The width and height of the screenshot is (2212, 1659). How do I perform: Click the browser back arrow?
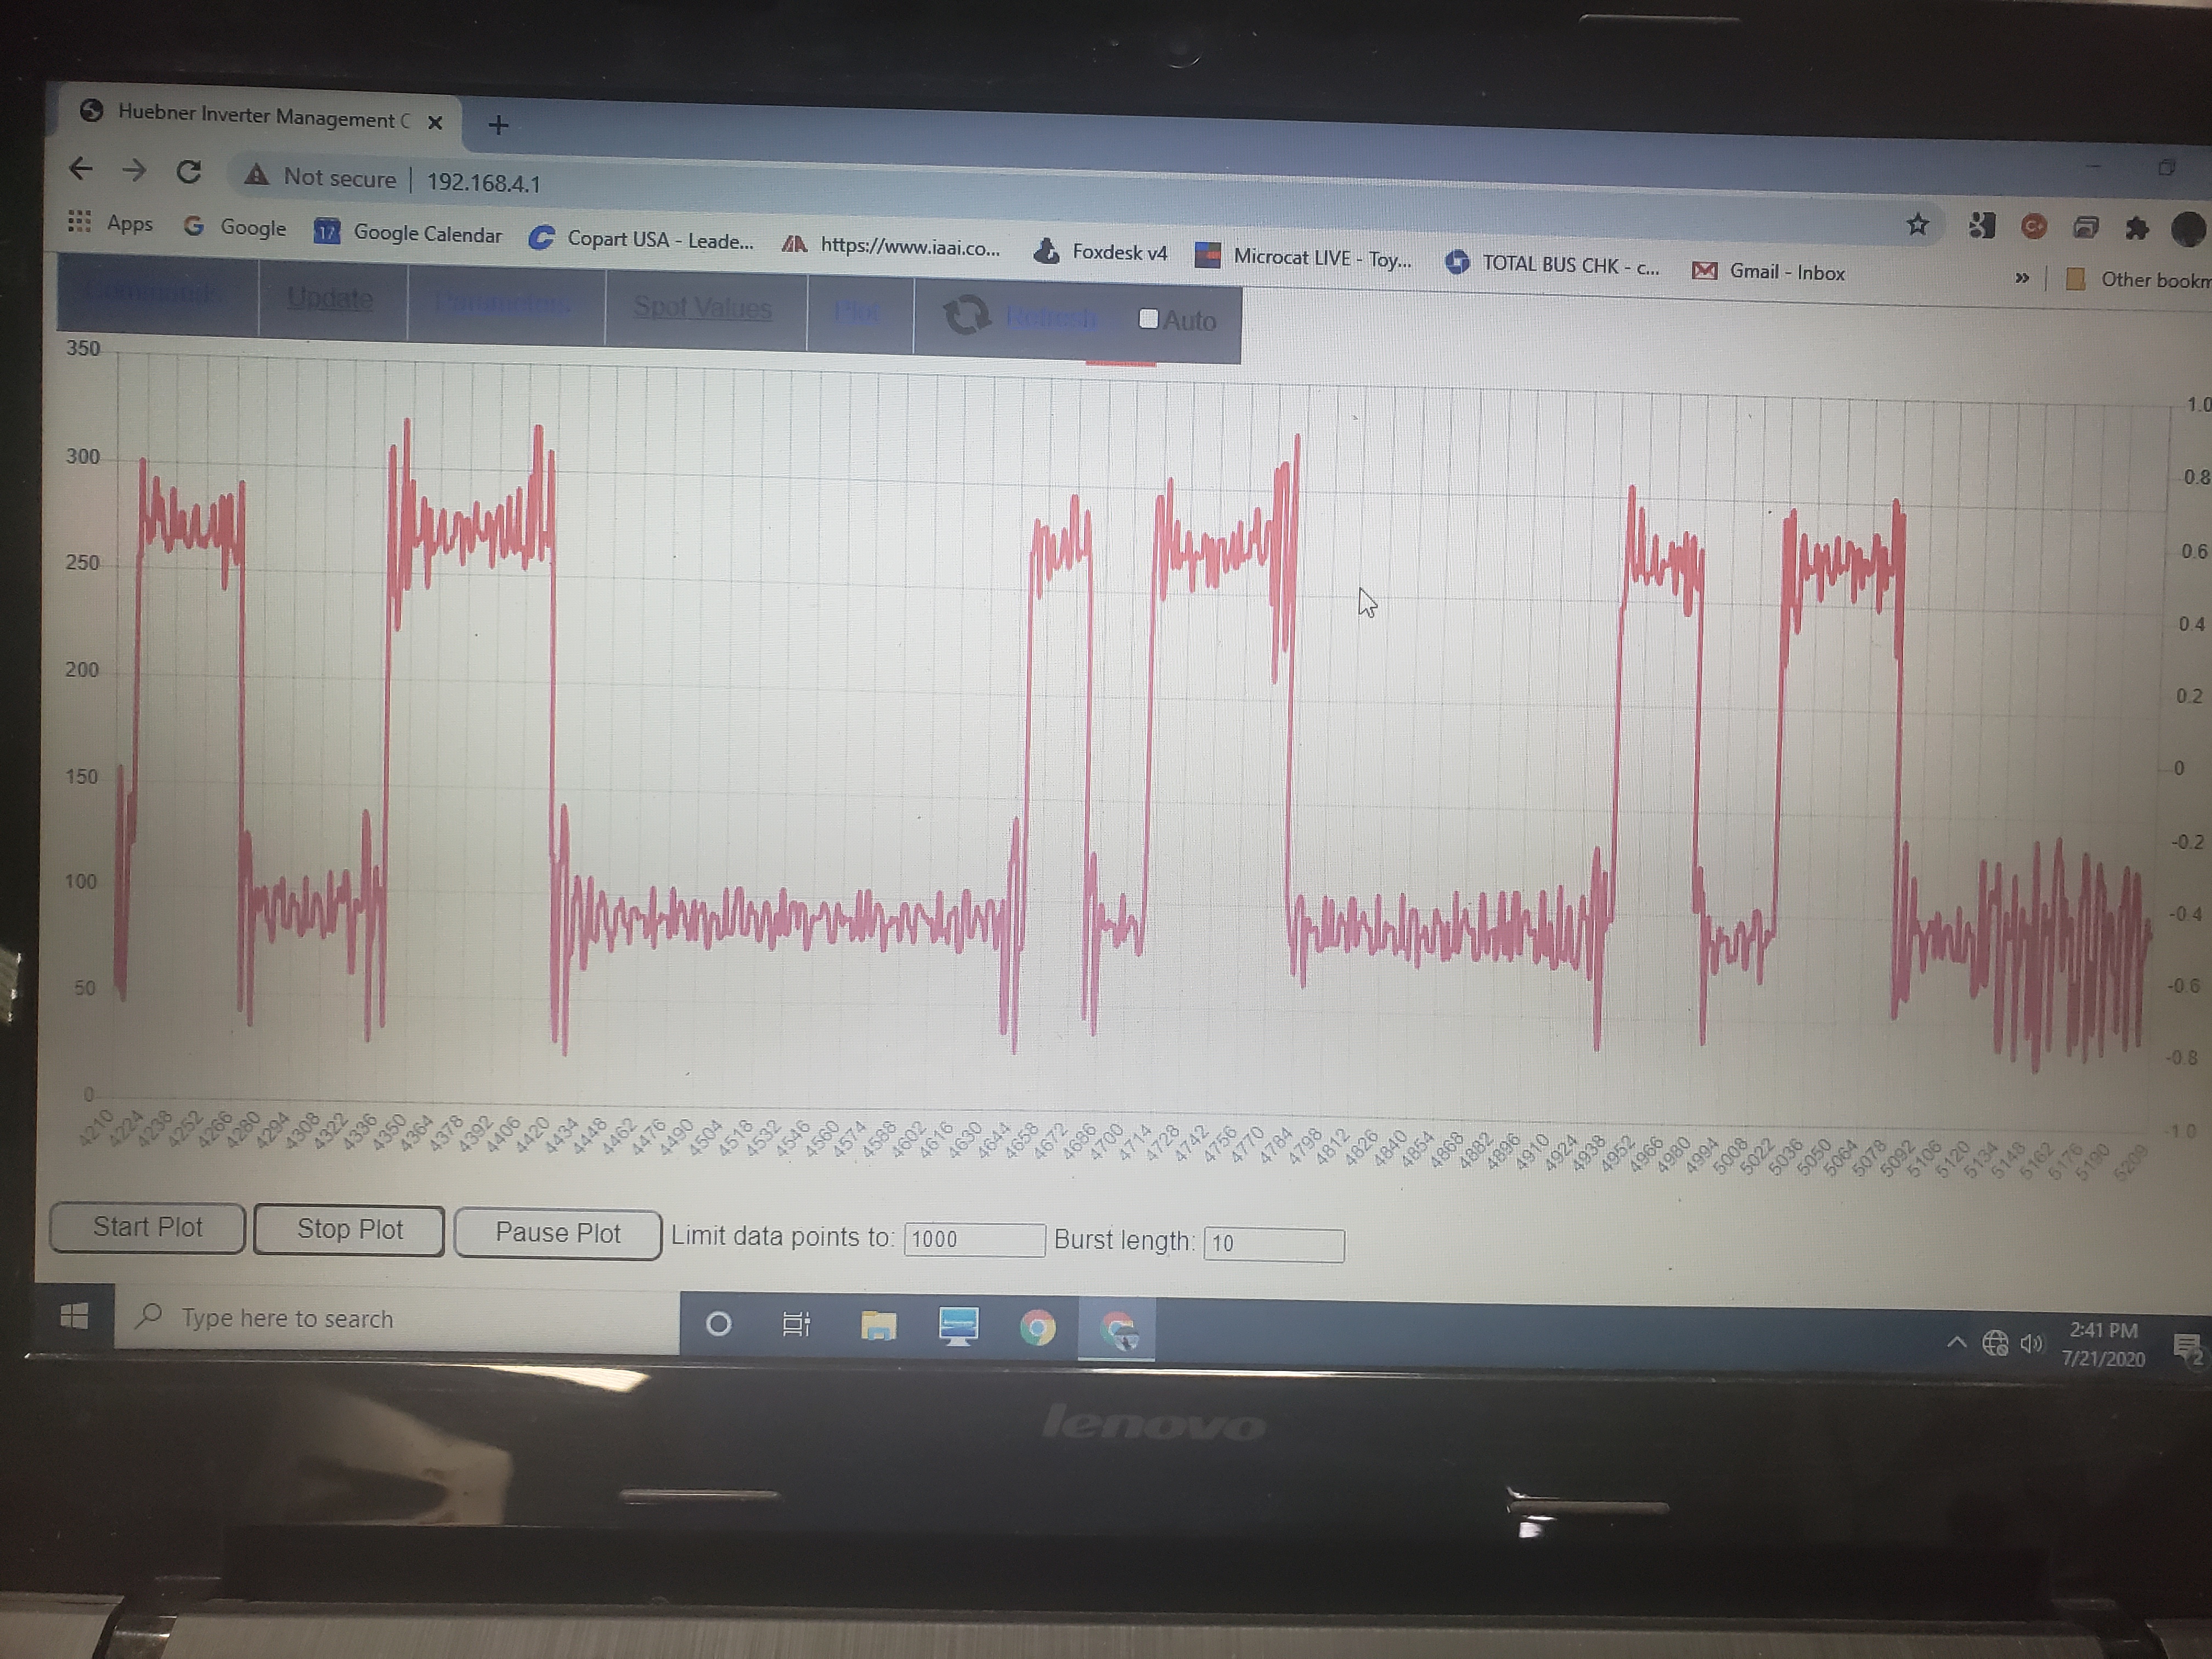pyautogui.click(x=81, y=168)
